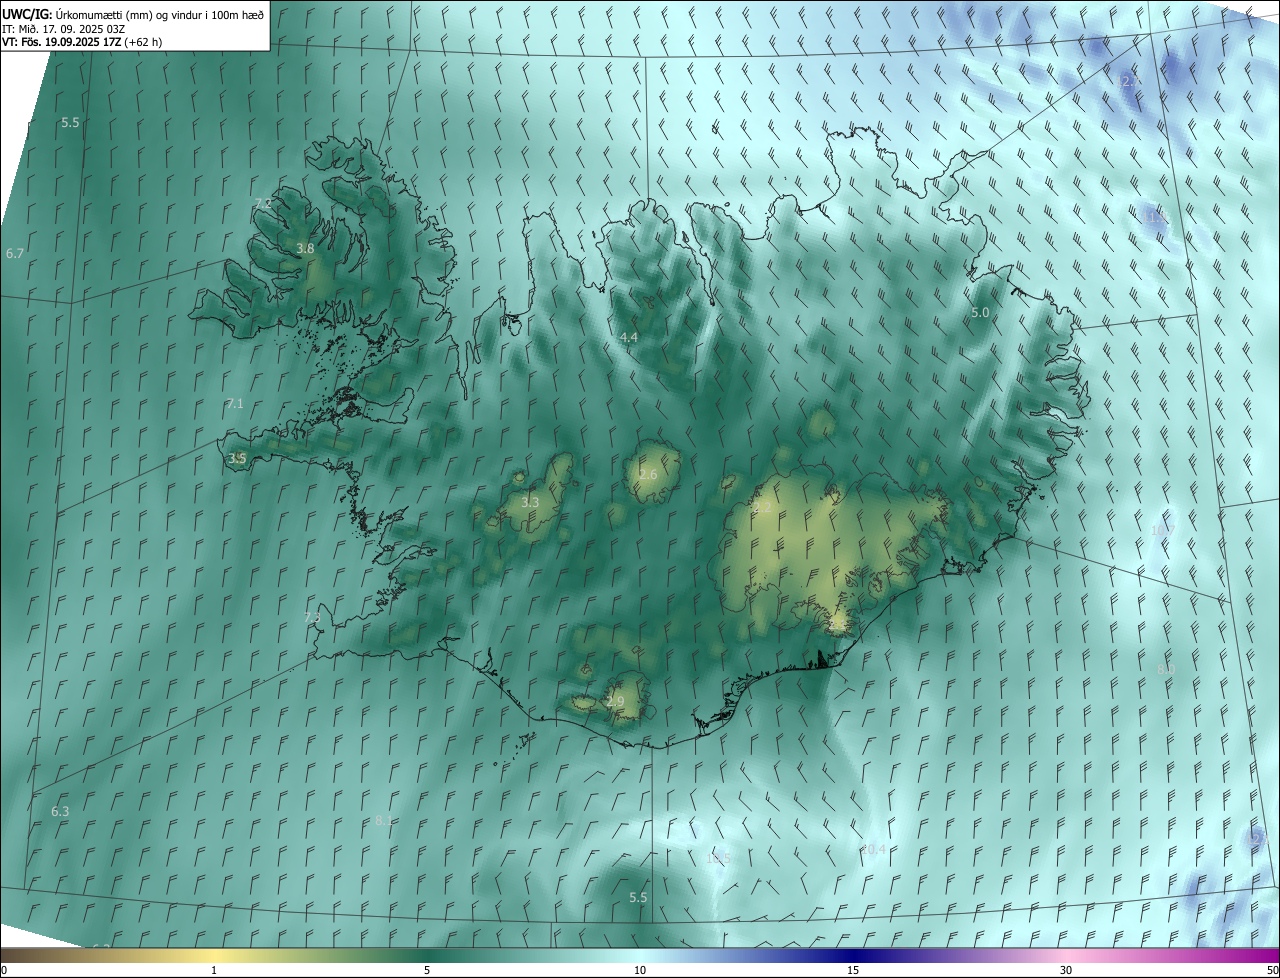Click the 3.5 value label on Snæfellsnes
The width and height of the screenshot is (1280, 978).
point(237,459)
